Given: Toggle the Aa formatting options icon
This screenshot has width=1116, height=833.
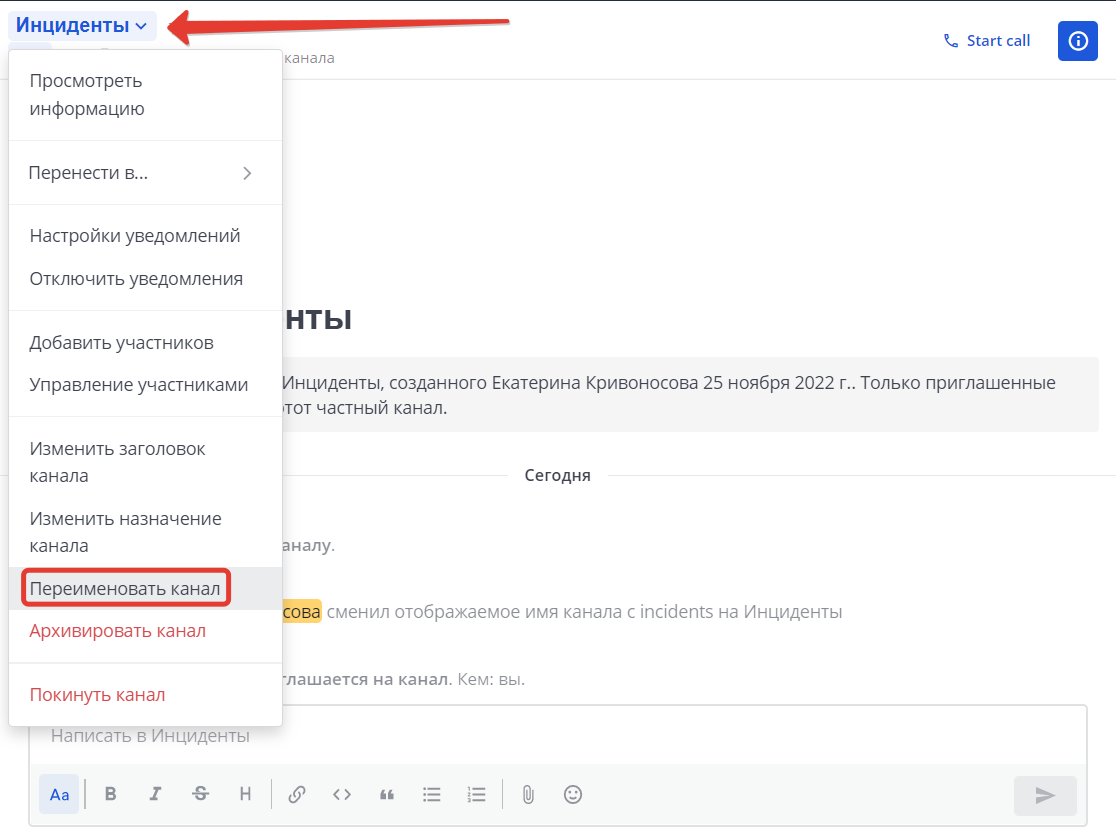Looking at the screenshot, I should pos(59,794).
